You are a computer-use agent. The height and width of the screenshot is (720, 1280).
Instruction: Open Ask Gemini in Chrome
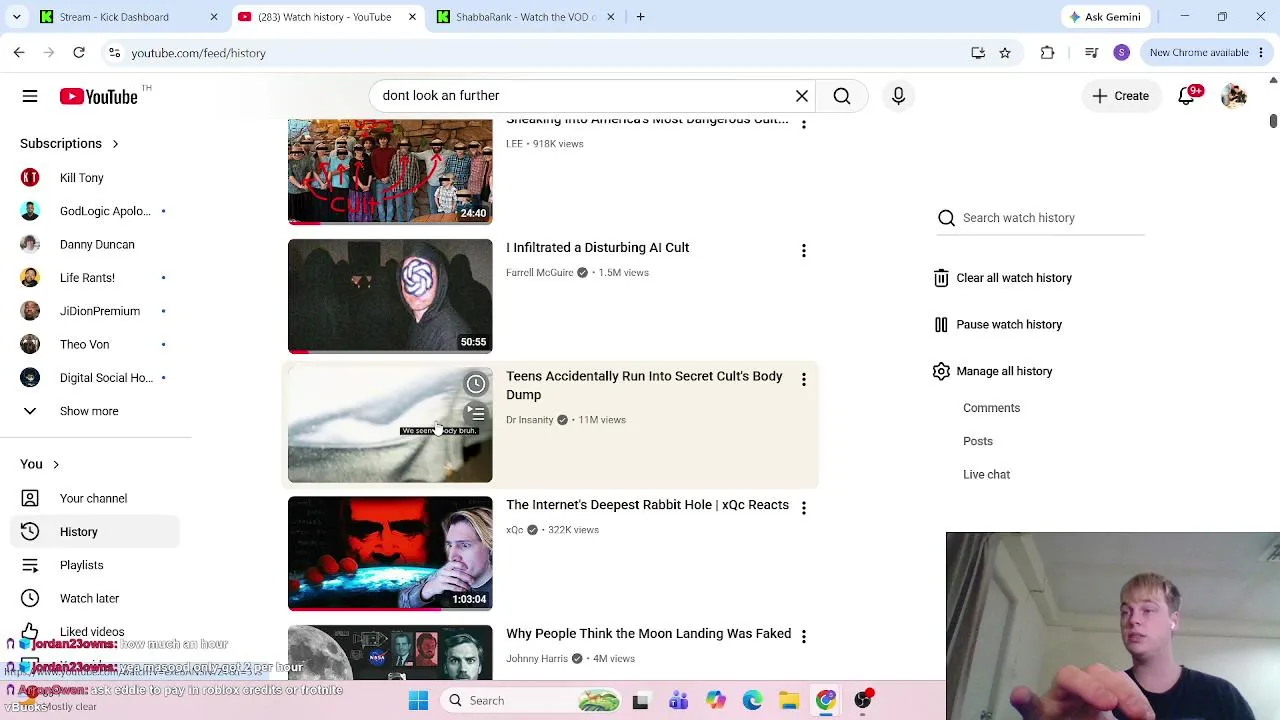1104,17
